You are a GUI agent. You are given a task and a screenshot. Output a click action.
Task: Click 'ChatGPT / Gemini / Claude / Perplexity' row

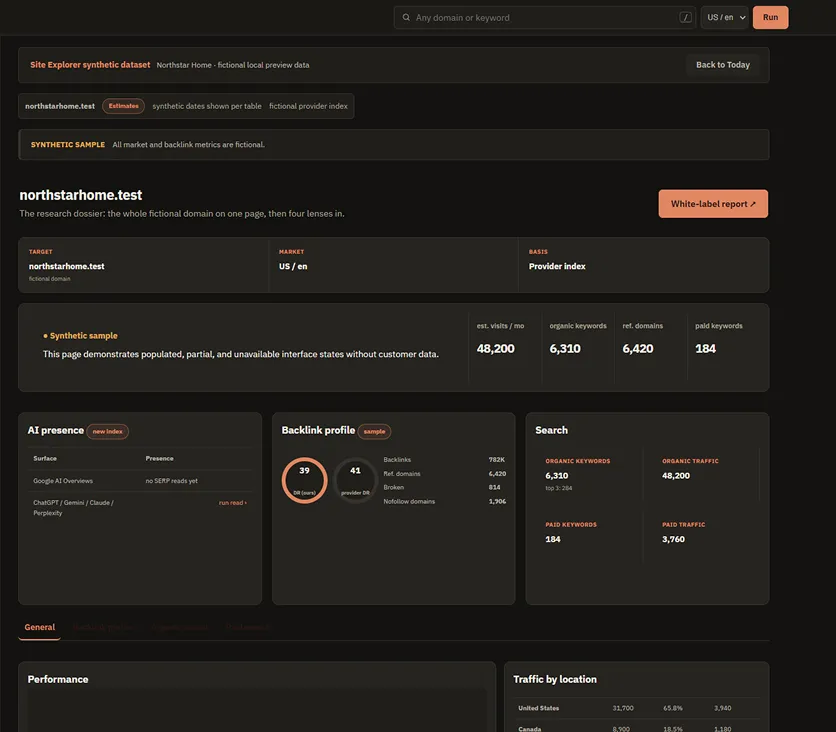[x=140, y=508]
